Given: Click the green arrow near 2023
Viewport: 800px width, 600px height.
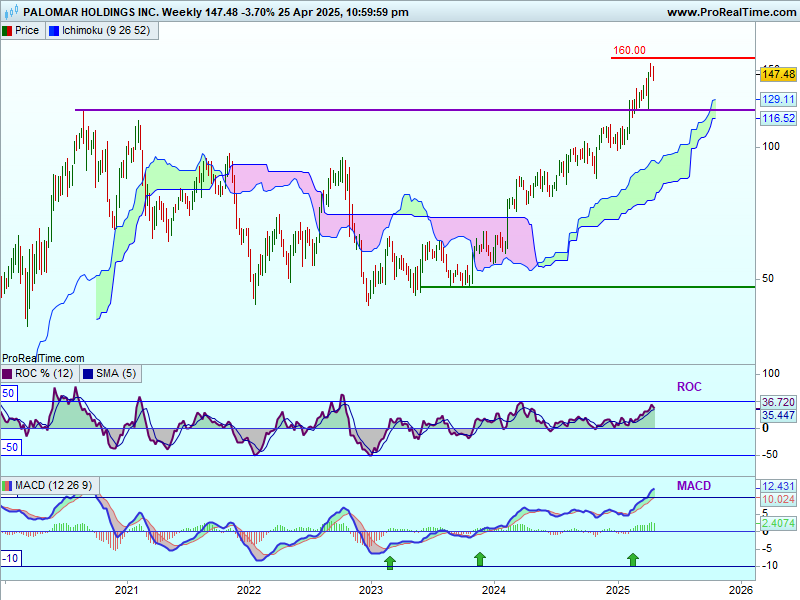Looking at the screenshot, I should tap(390, 562).
